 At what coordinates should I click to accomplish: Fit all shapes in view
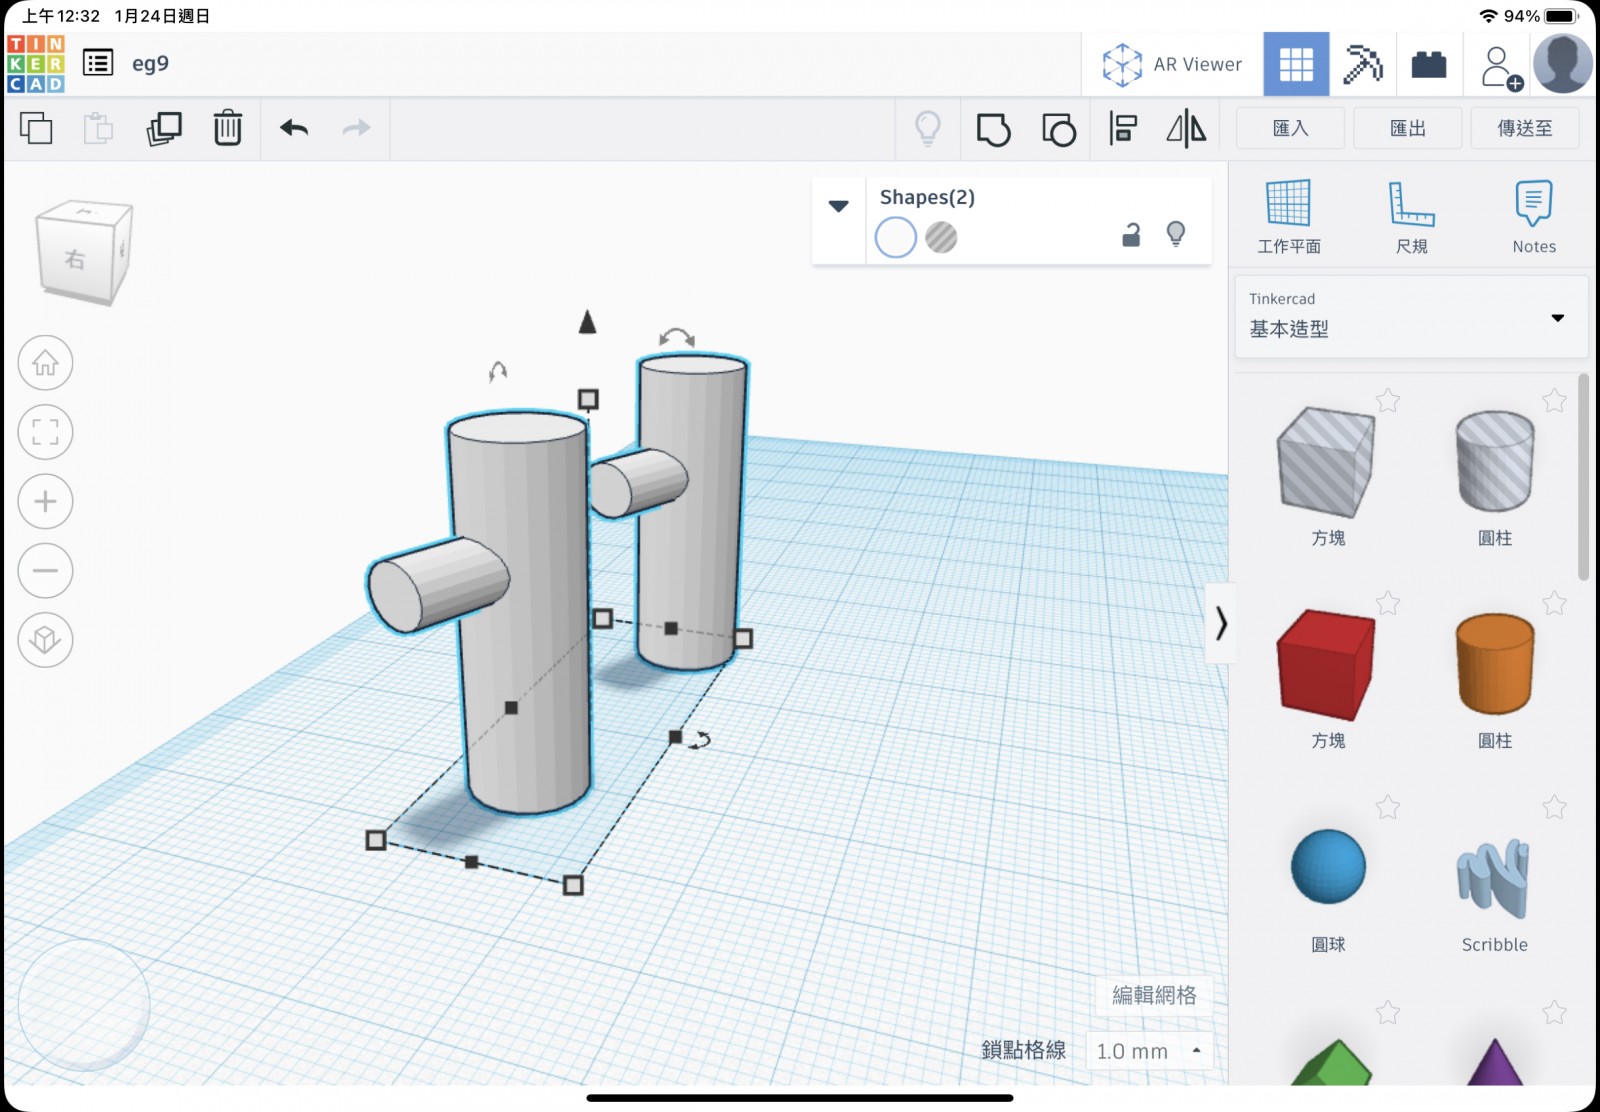click(x=46, y=432)
